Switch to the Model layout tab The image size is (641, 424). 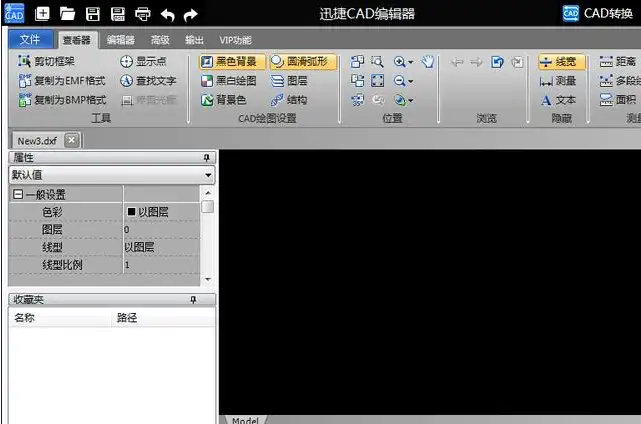pos(245,420)
